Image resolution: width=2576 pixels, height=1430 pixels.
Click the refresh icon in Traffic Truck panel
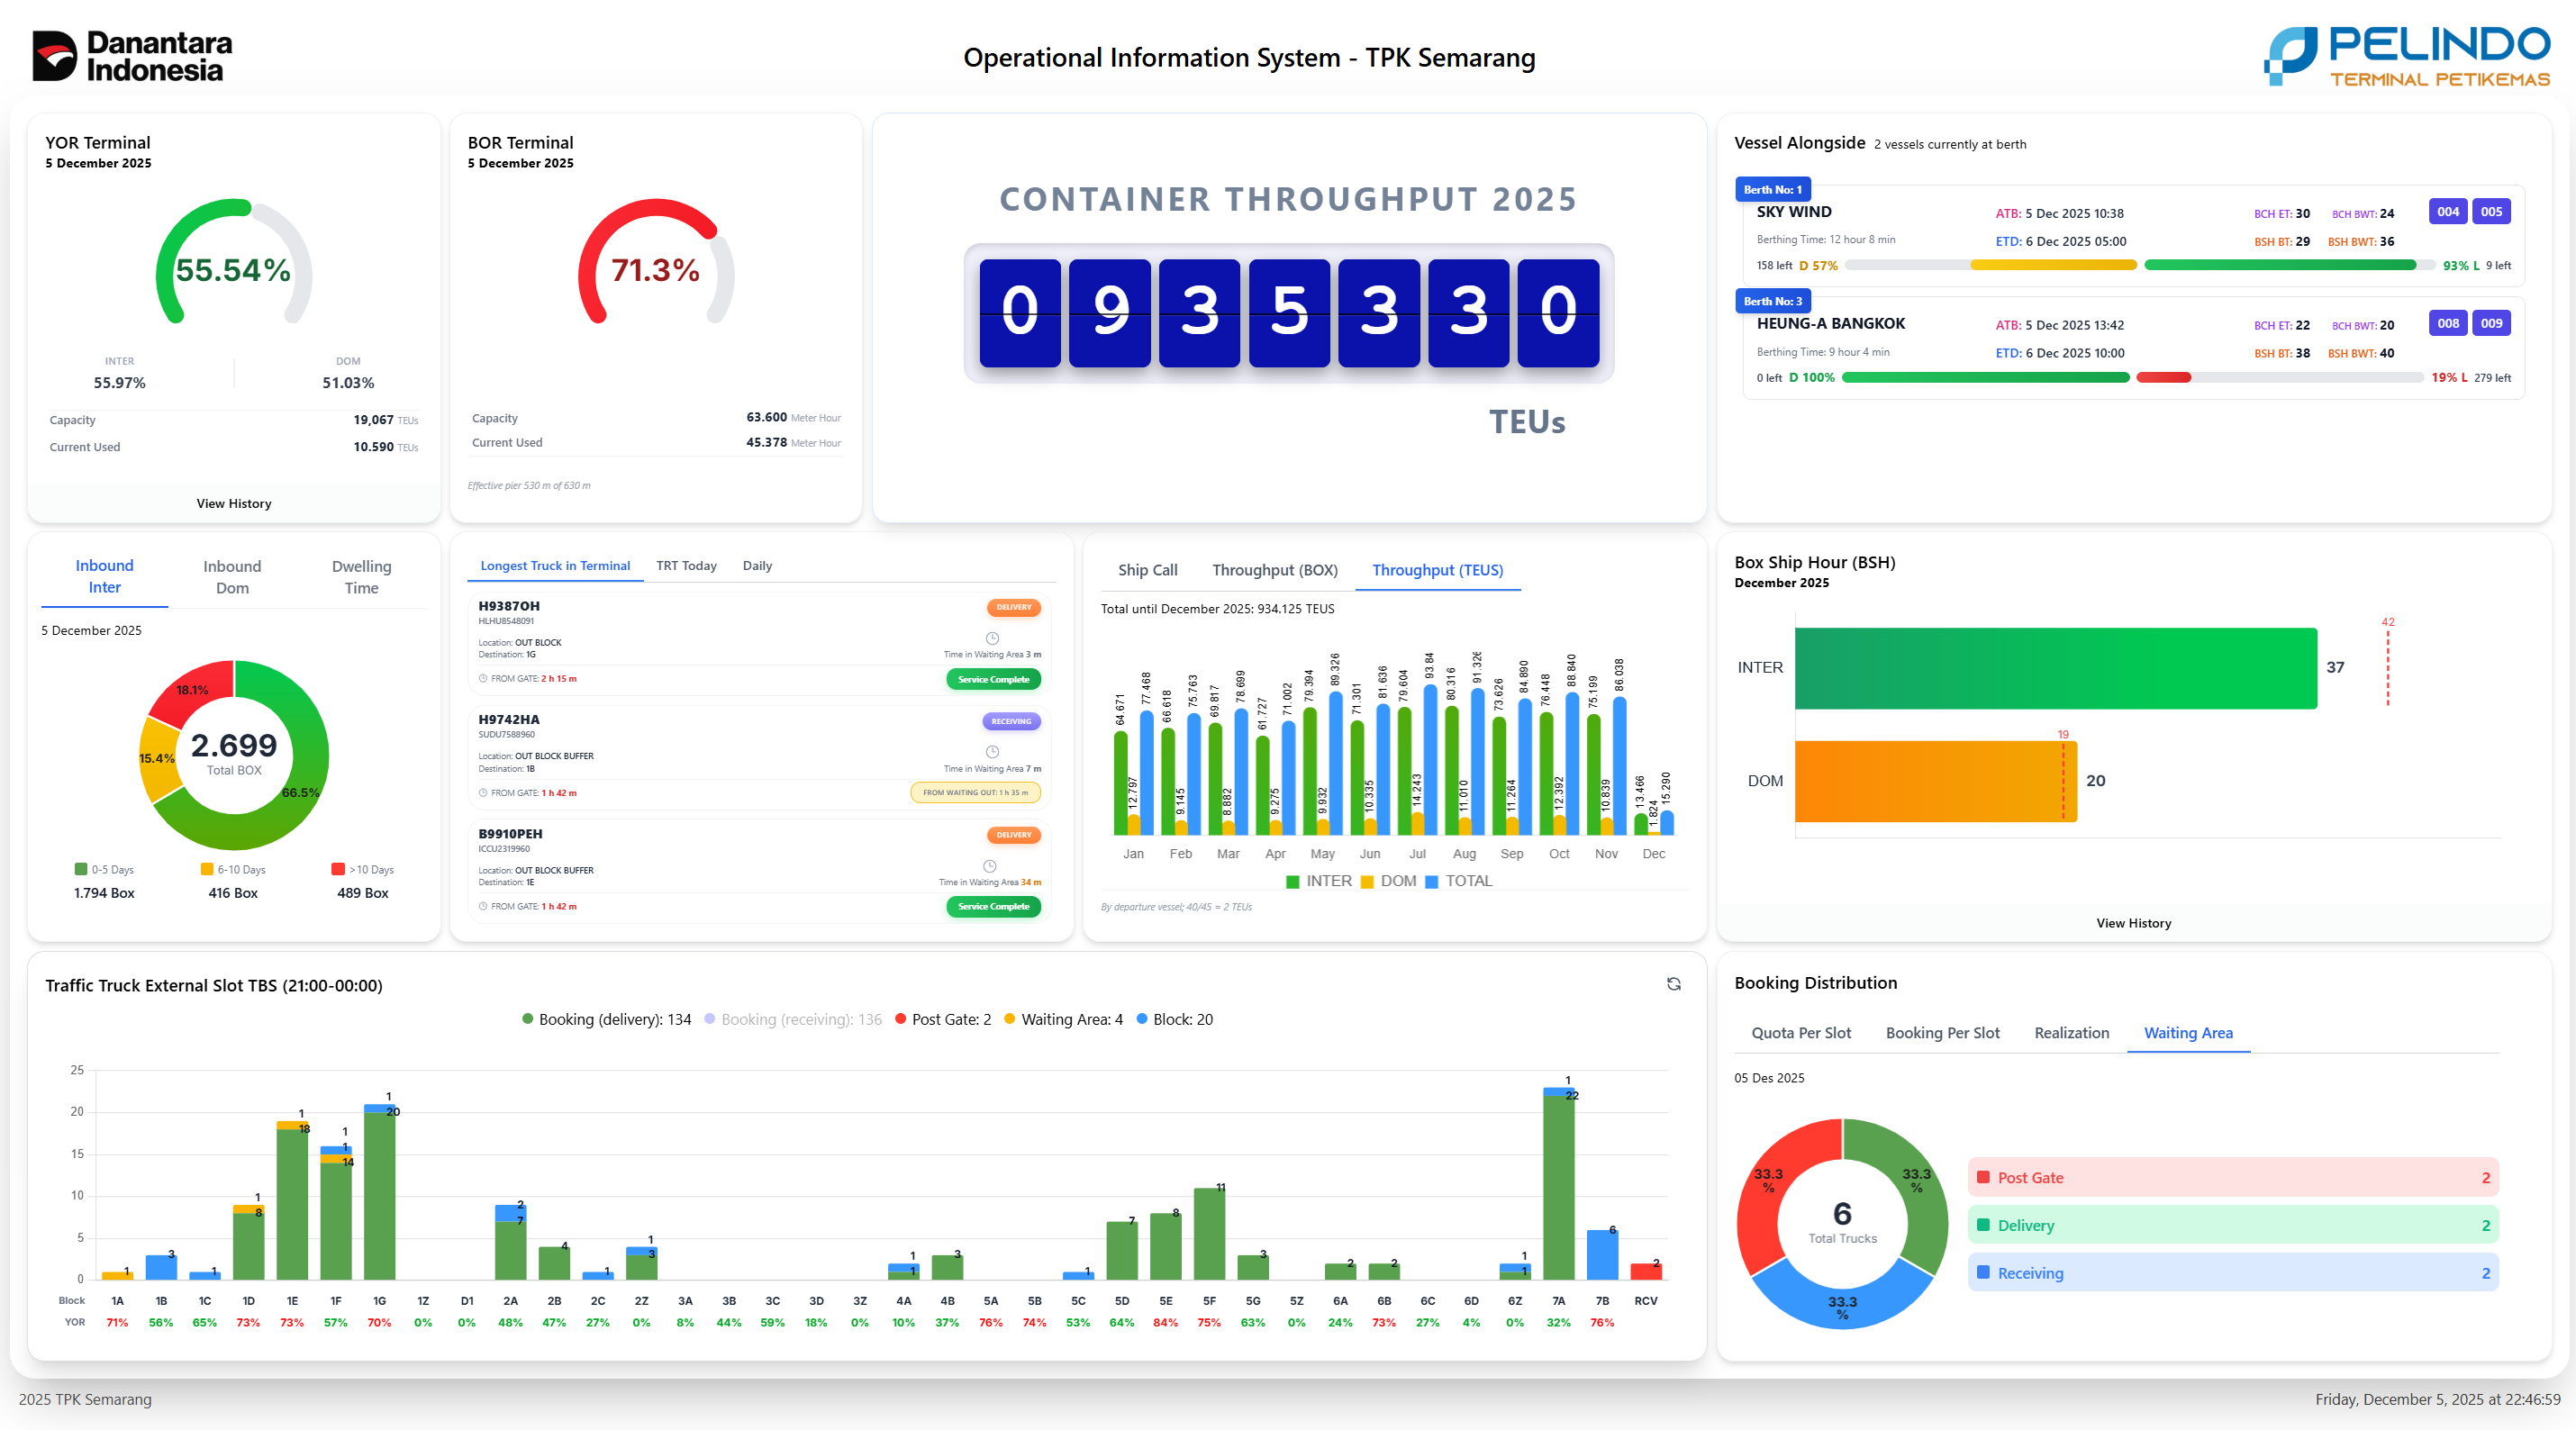[x=1673, y=984]
